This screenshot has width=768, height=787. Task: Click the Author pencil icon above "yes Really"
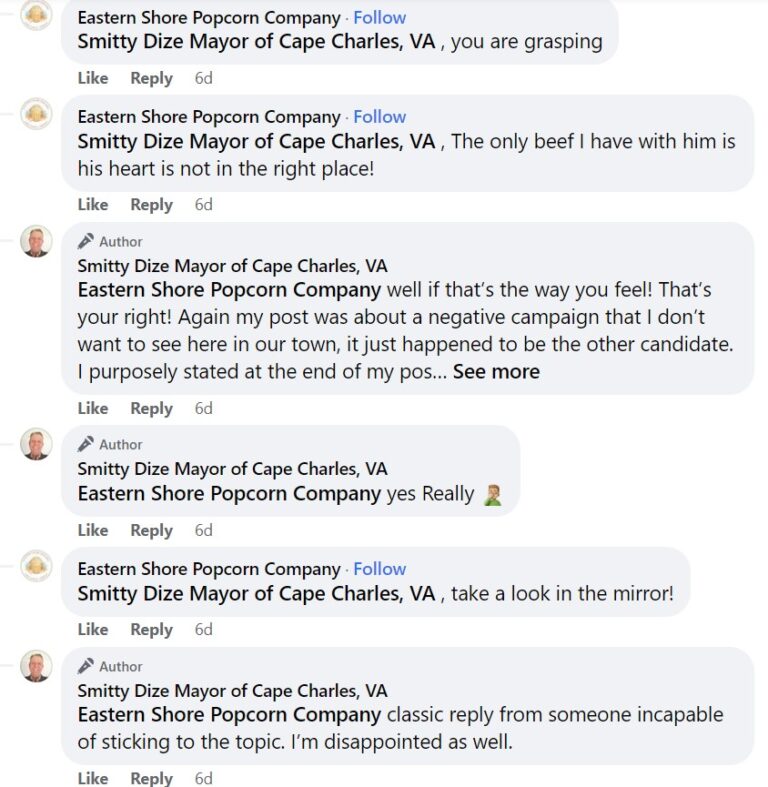coord(86,444)
